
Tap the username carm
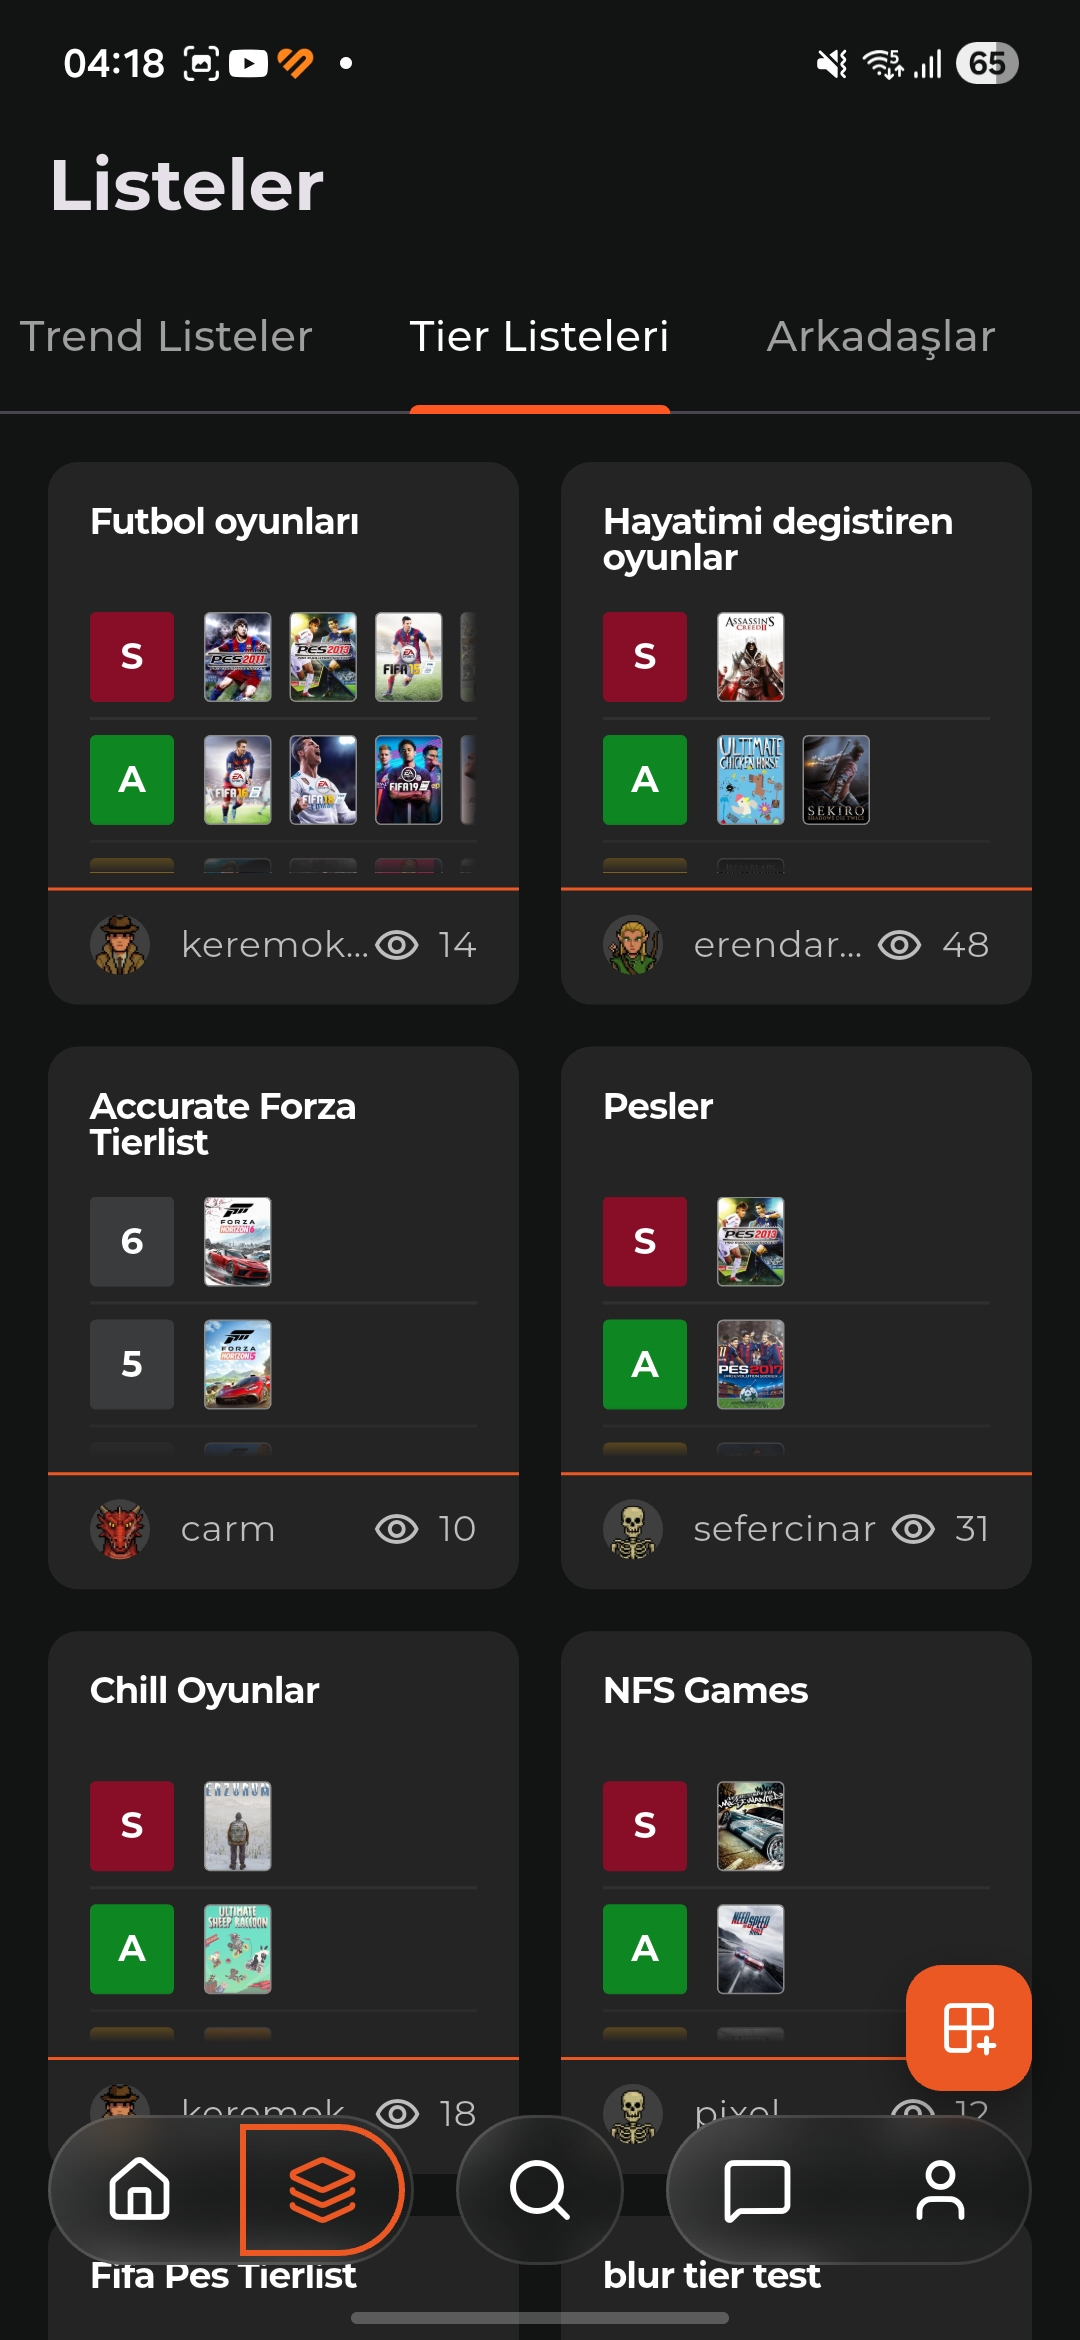coord(227,1529)
